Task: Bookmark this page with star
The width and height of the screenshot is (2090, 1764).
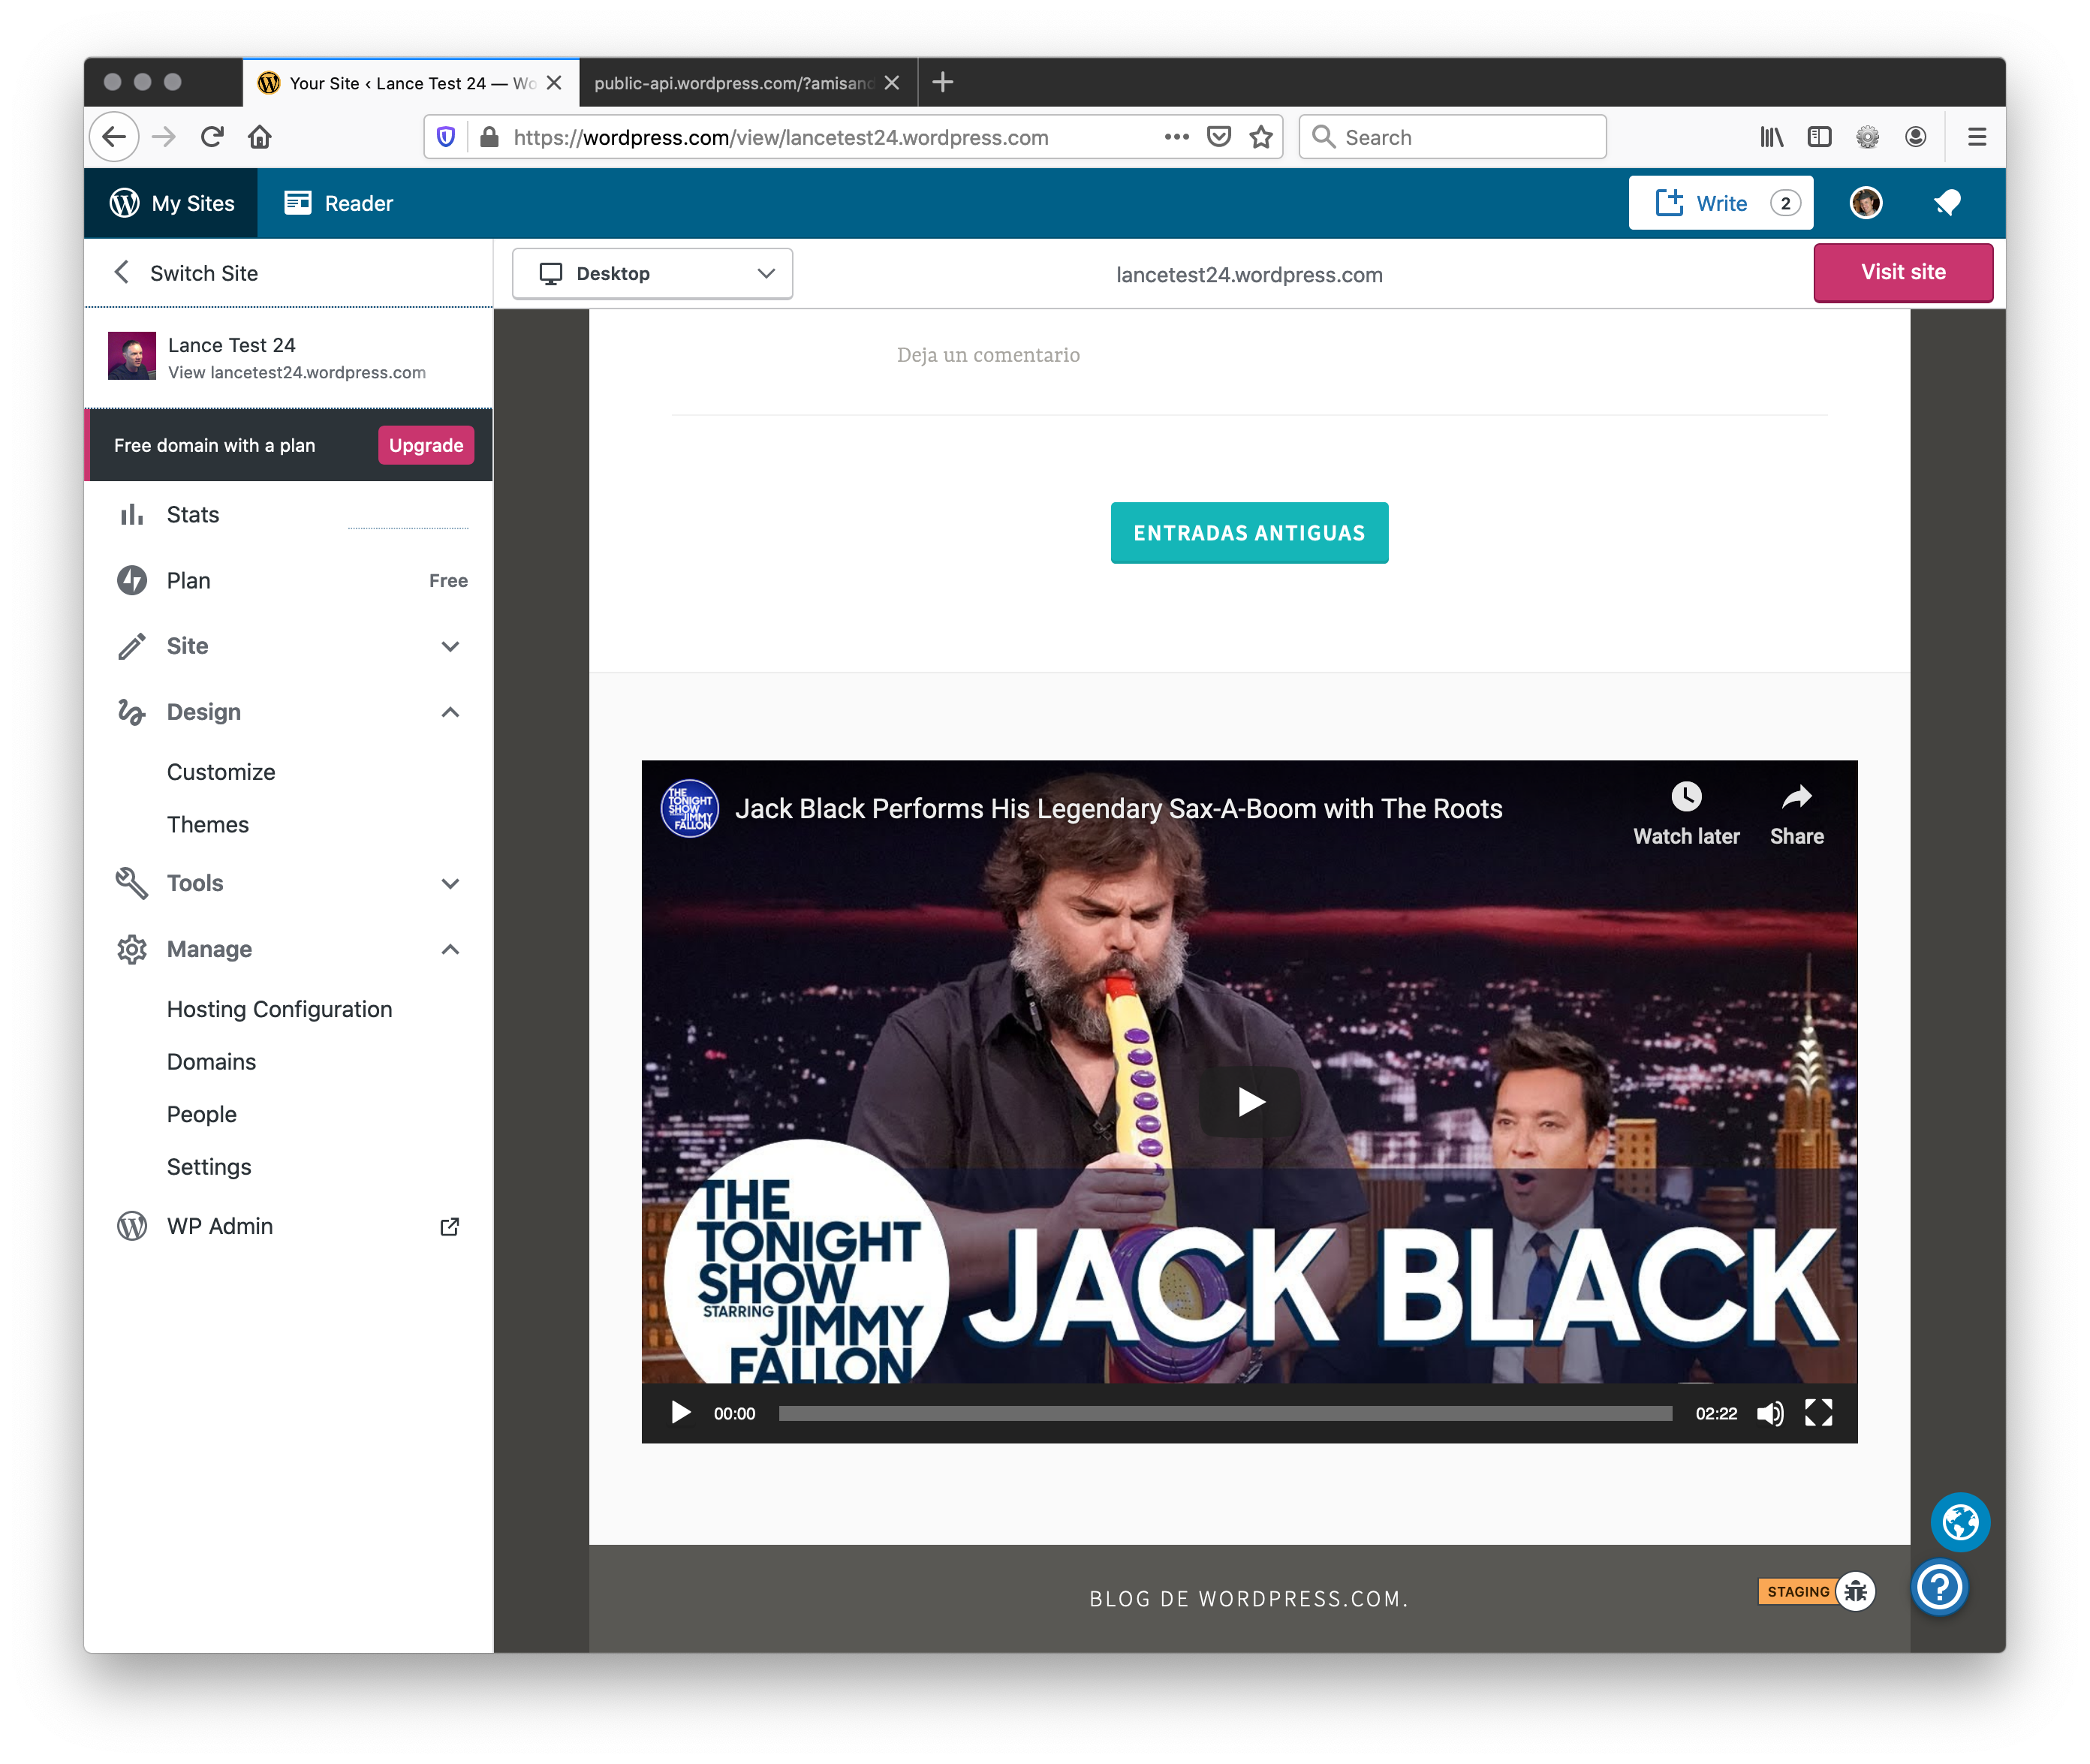Action: coord(1261,137)
